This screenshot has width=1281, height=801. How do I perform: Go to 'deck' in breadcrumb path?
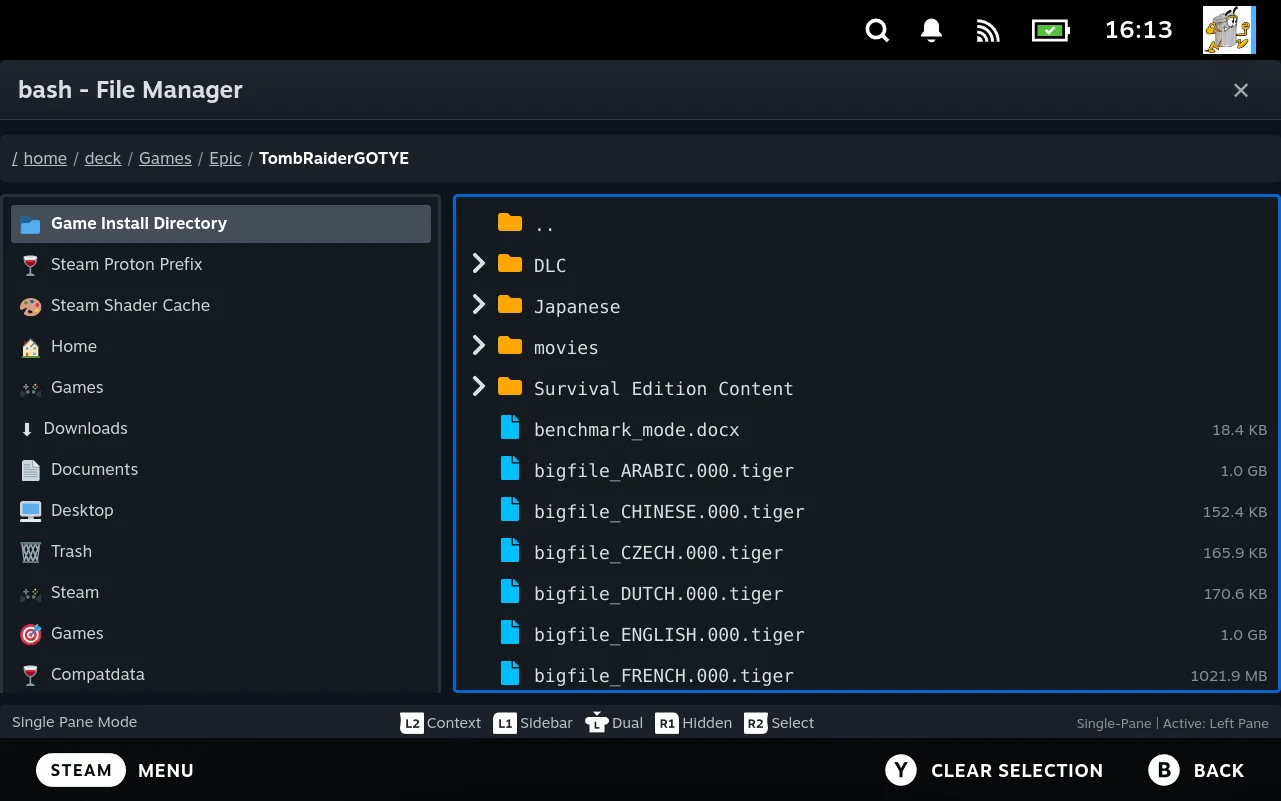(103, 158)
